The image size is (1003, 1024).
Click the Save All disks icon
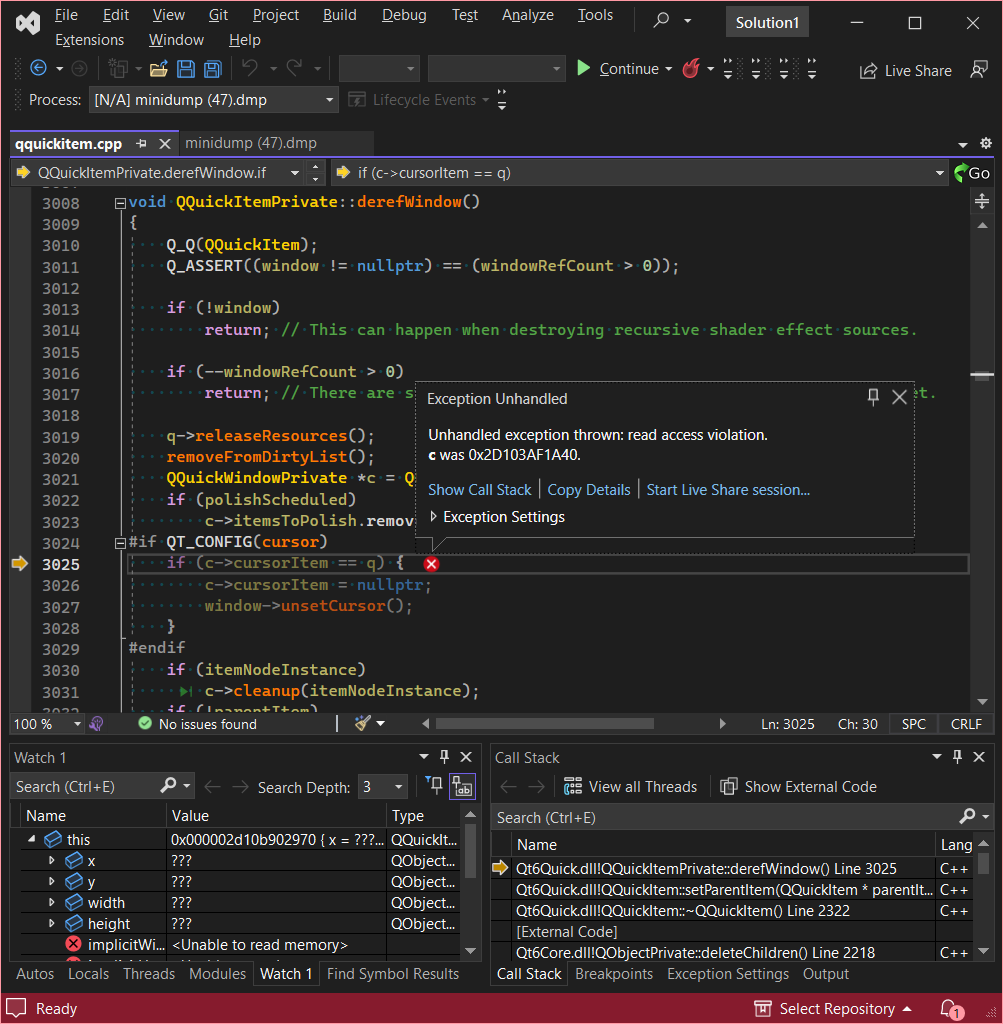click(x=213, y=69)
